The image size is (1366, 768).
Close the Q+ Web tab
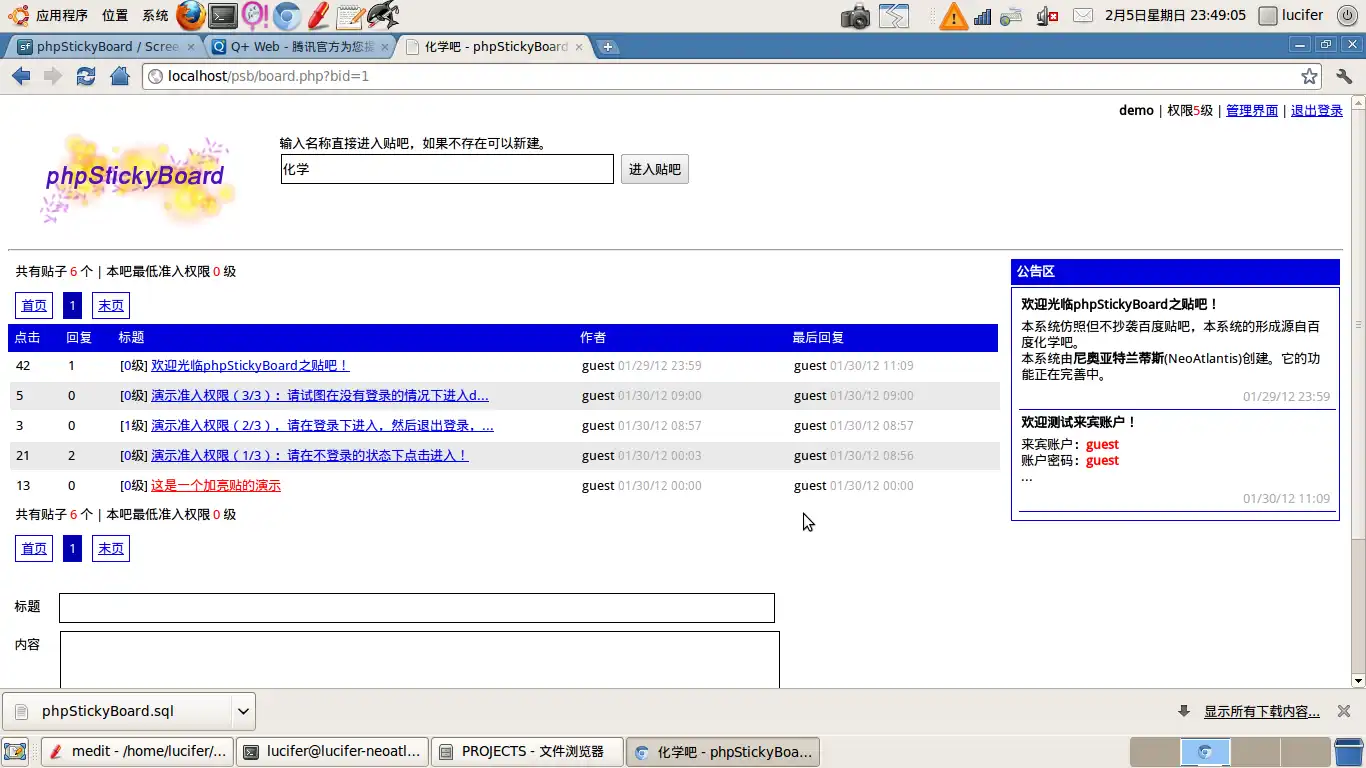383,47
